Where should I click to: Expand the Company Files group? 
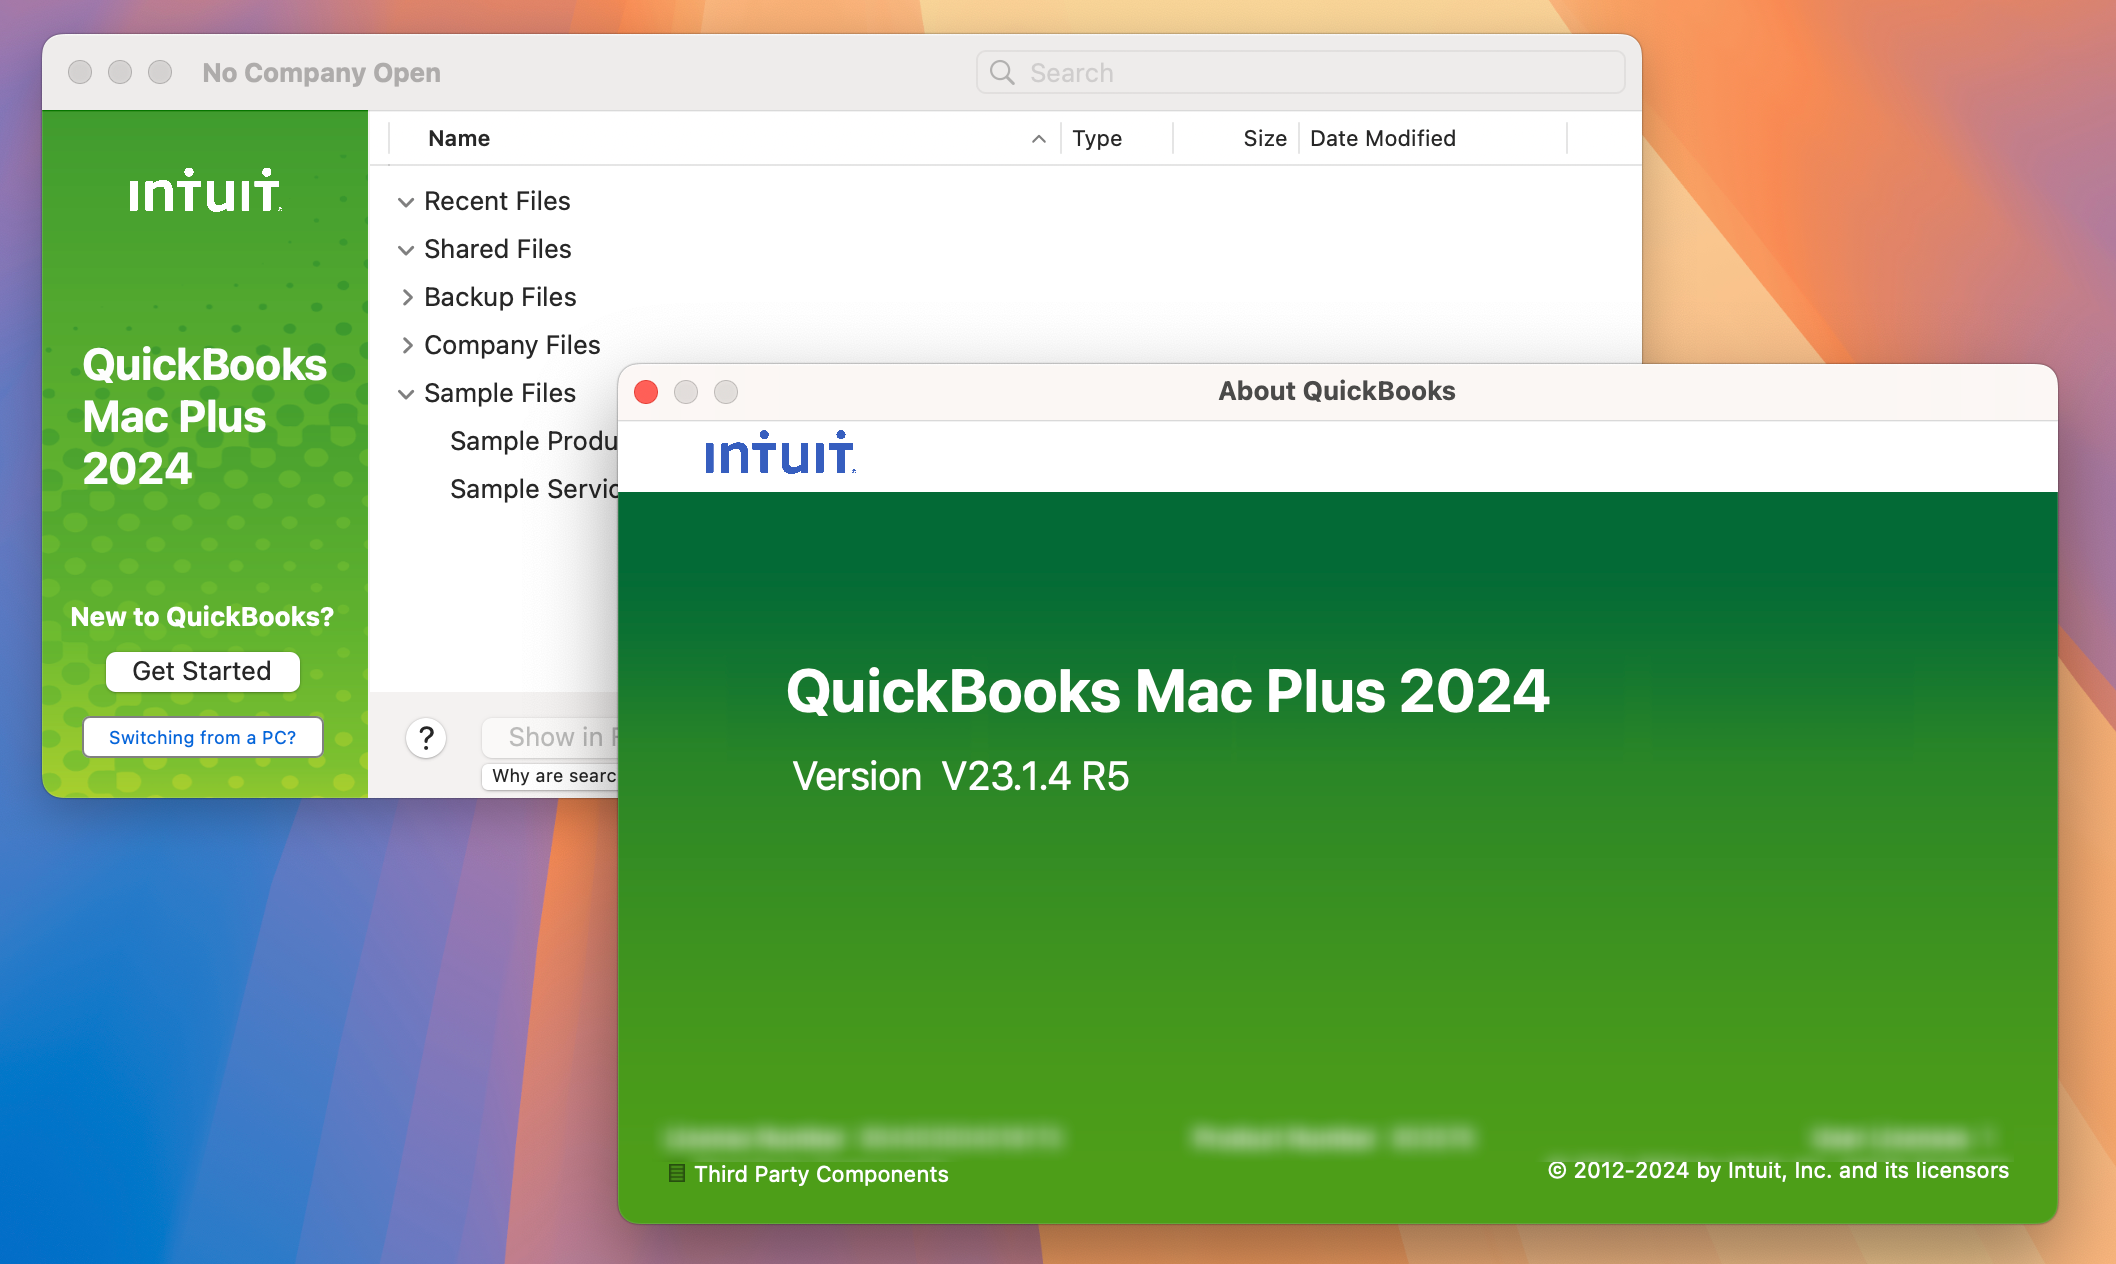tap(406, 346)
